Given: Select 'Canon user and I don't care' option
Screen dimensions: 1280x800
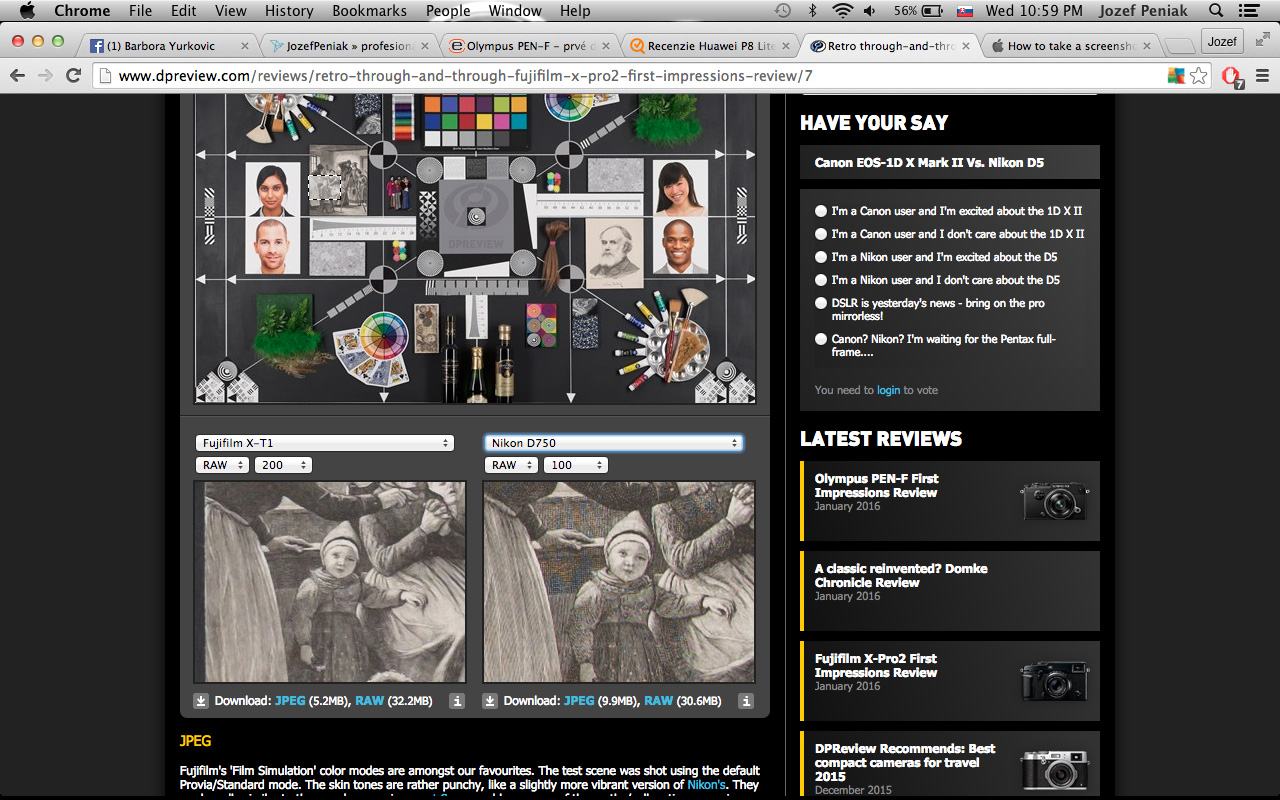Looking at the screenshot, I should (x=821, y=234).
